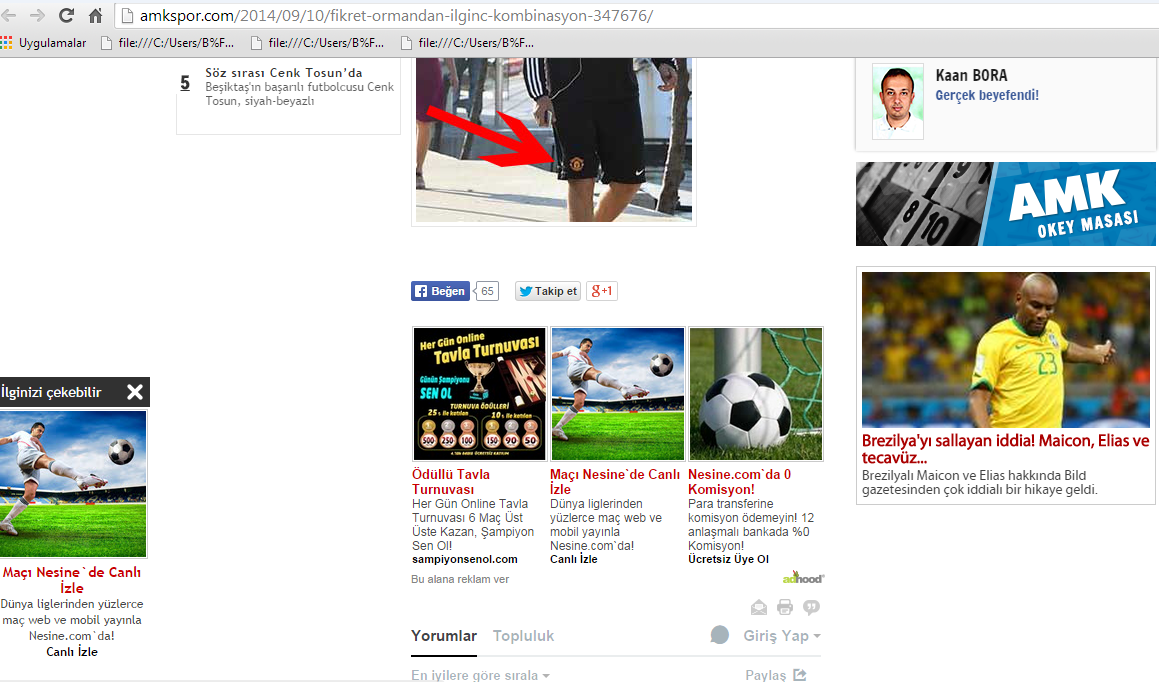Follow on Twitter via Takip et button

click(548, 291)
